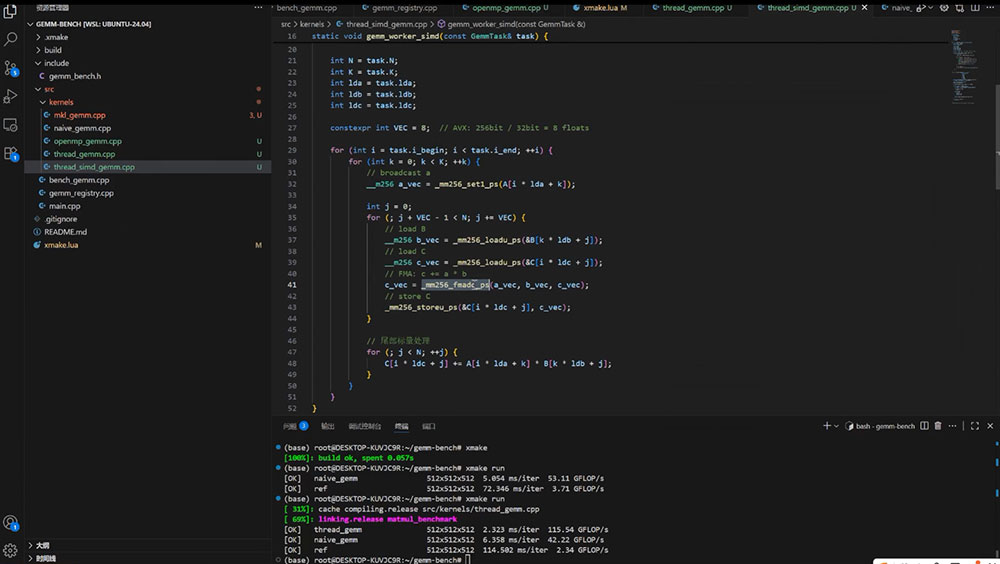Open the Search view in activity bar
Image resolution: width=1000 pixels, height=564 pixels.
coord(10,40)
